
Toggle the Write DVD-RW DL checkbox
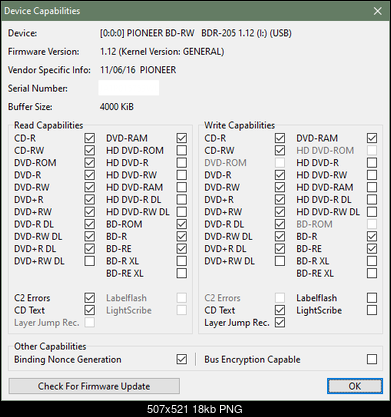(280, 236)
